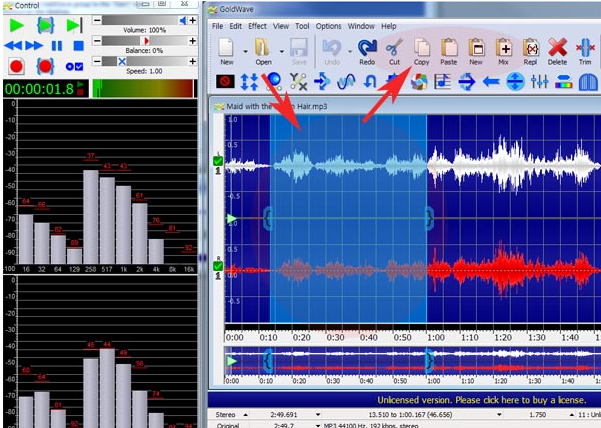Viewport: 601px width, 428px height.
Task: Record into selection with braces record button
Action: tap(45, 66)
